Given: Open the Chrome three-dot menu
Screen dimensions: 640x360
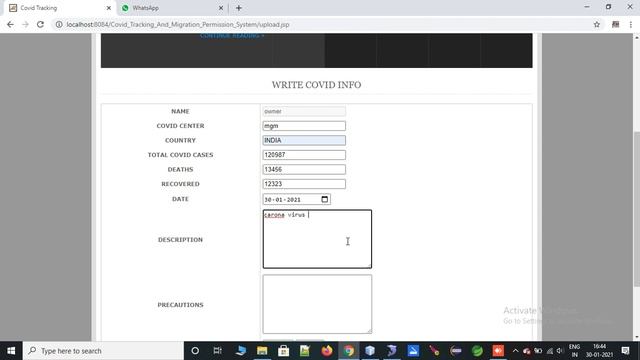Looking at the screenshot, I should point(631,24).
